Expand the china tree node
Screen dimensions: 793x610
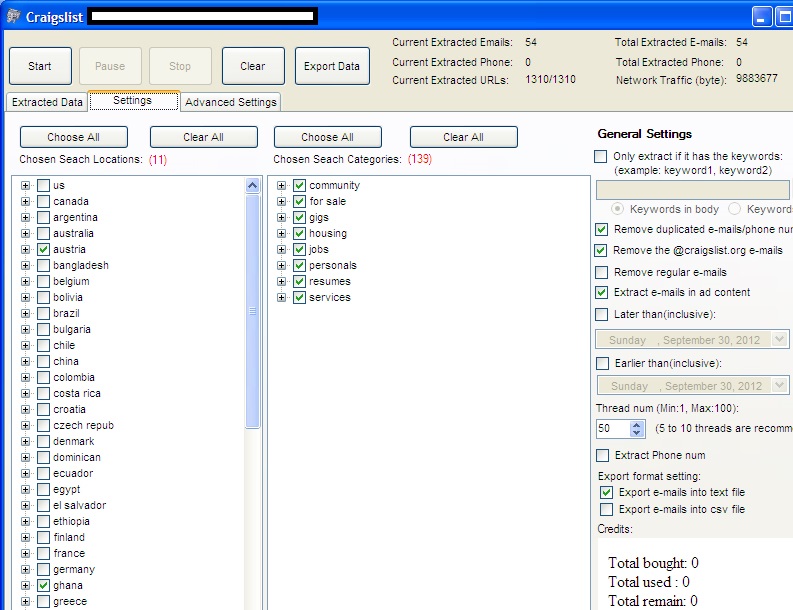pos(25,362)
